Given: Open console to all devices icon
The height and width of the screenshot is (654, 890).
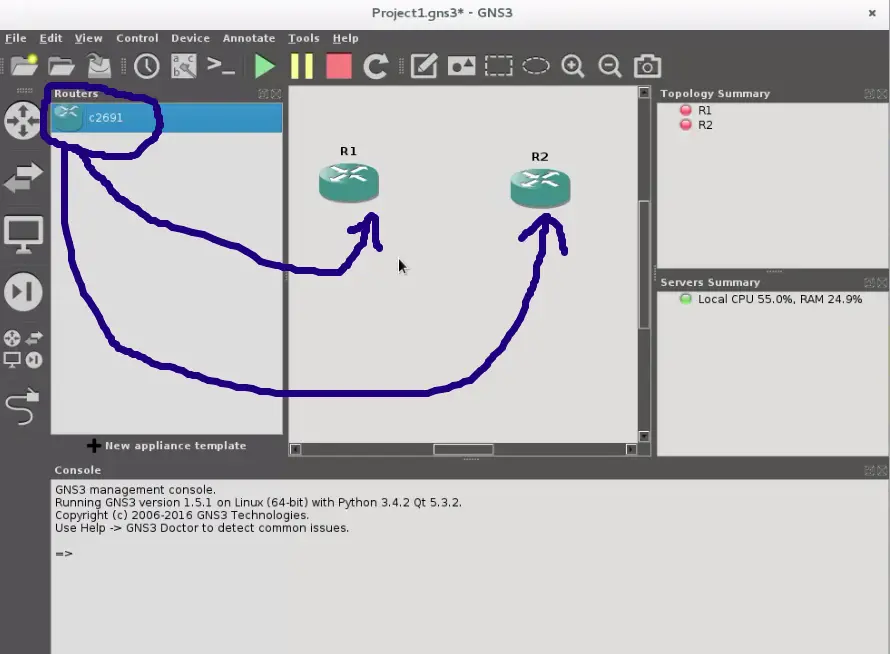Looking at the screenshot, I should pos(221,66).
